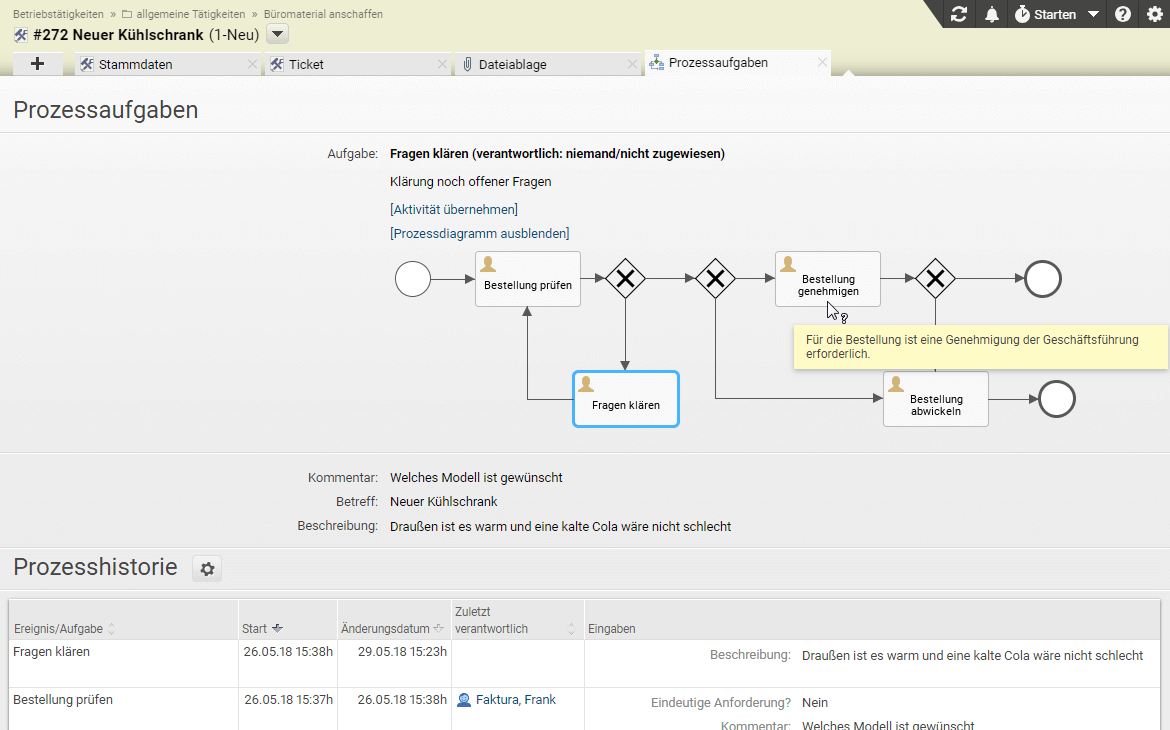
Task: Click the tools icon before #272 title
Action: coord(21,35)
